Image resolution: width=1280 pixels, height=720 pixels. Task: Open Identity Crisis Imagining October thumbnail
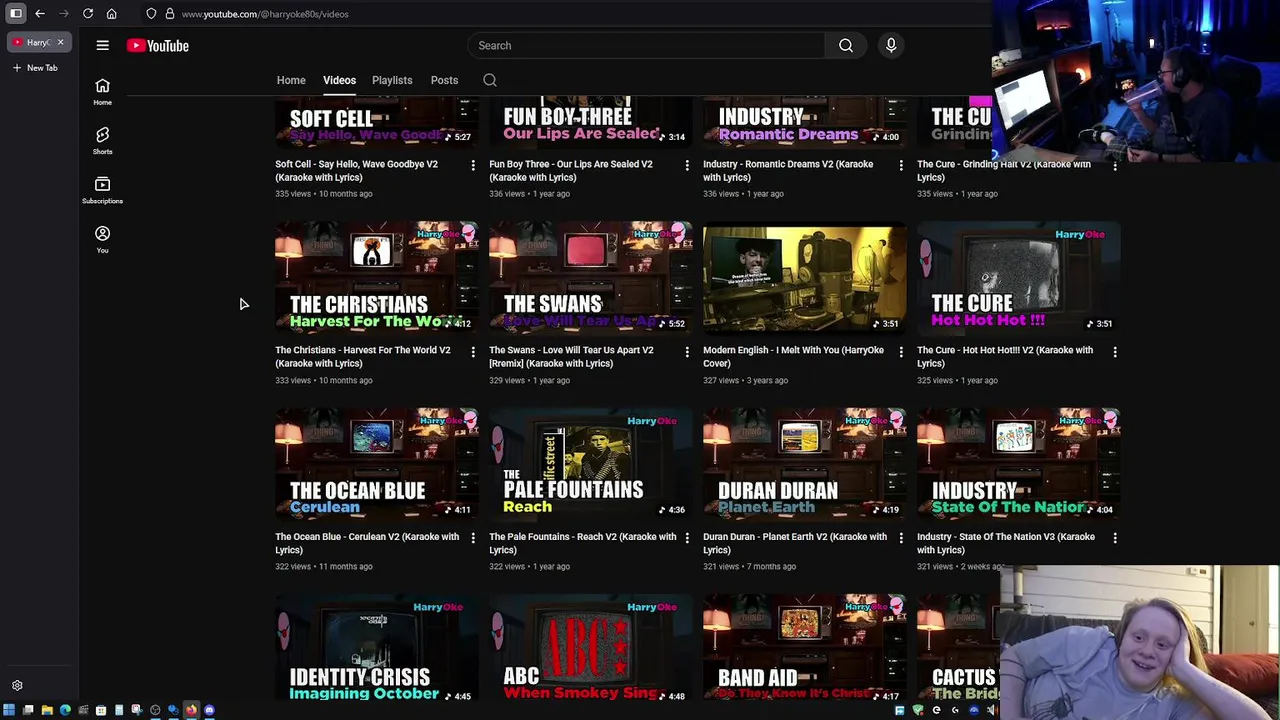(376, 648)
